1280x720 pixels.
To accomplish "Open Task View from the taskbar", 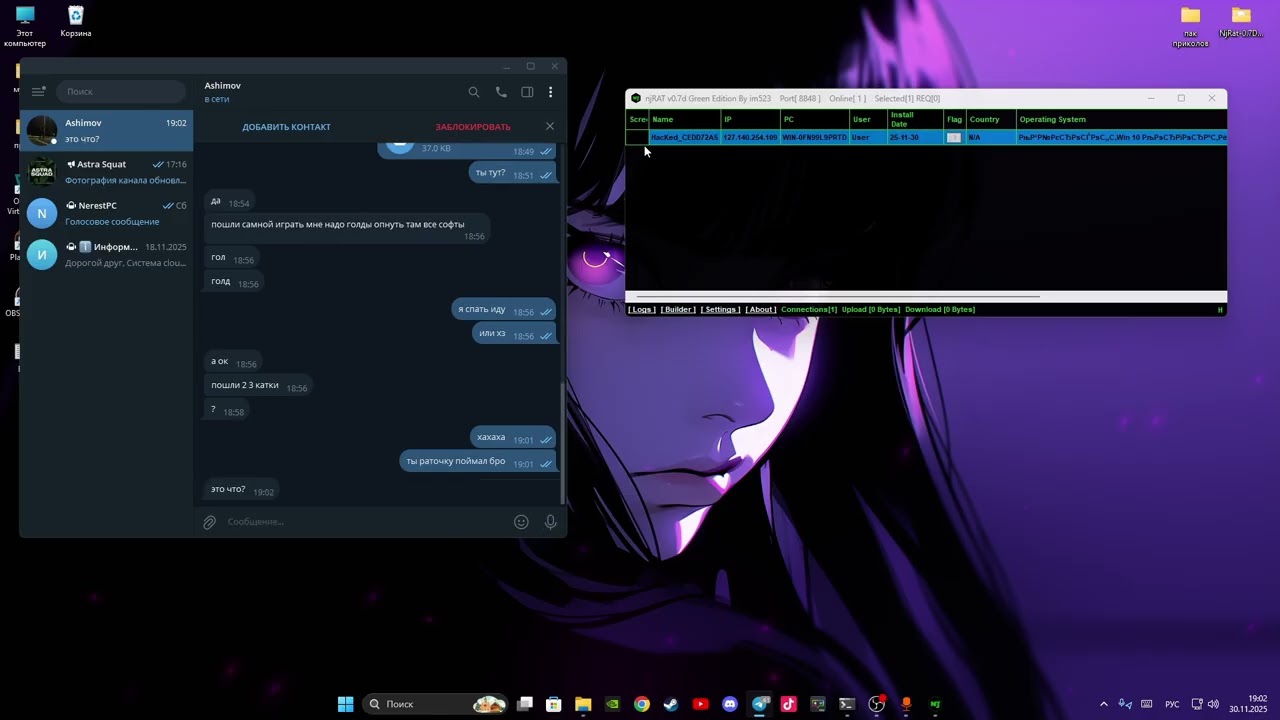I will 525,704.
